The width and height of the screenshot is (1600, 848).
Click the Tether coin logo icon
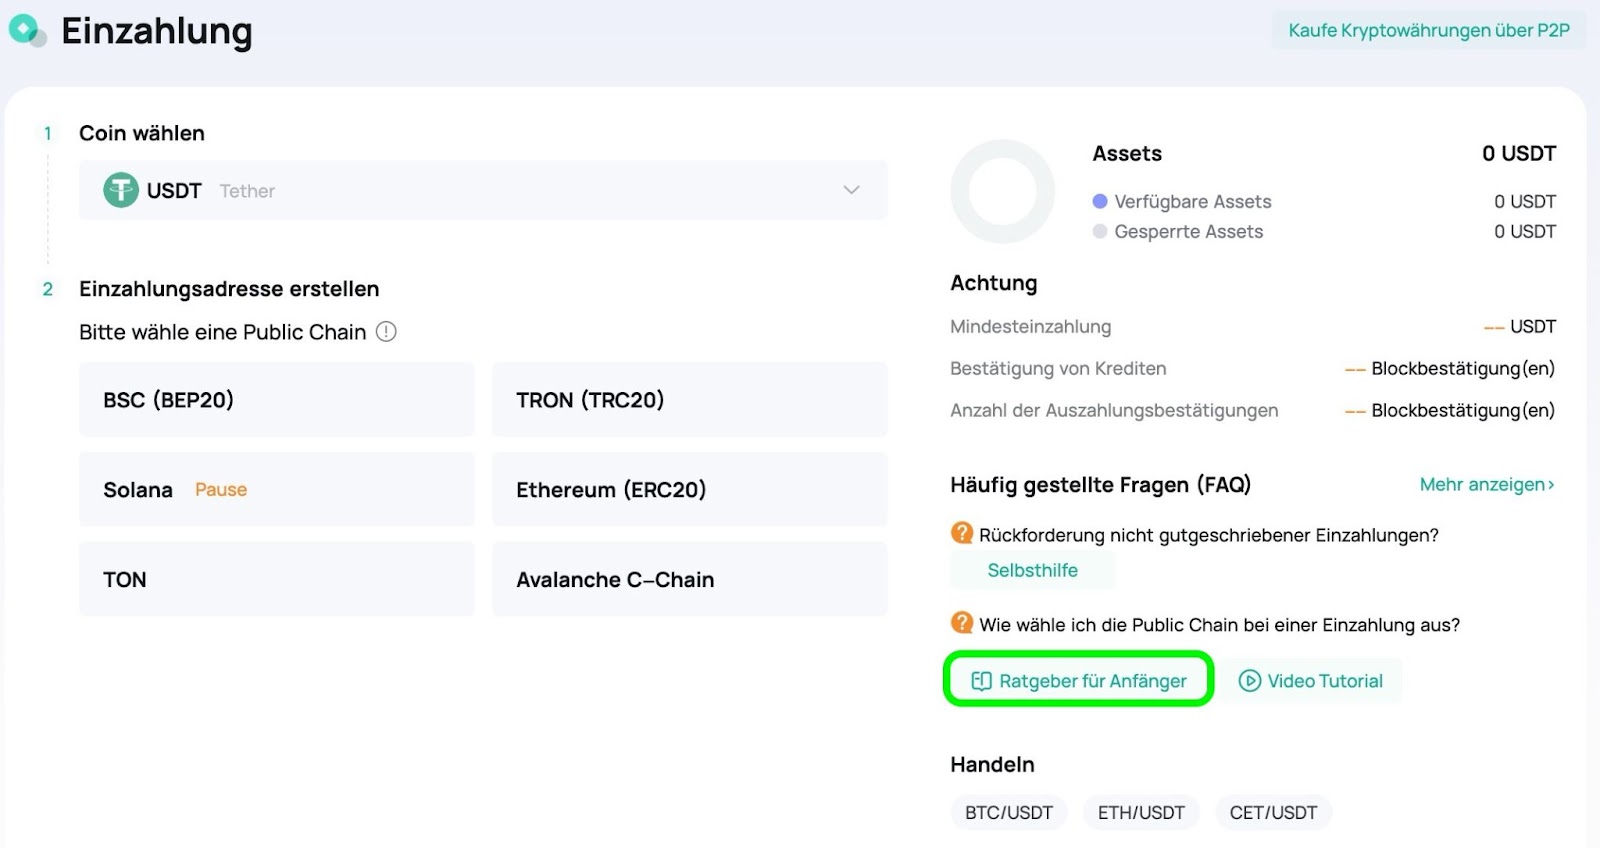121,190
